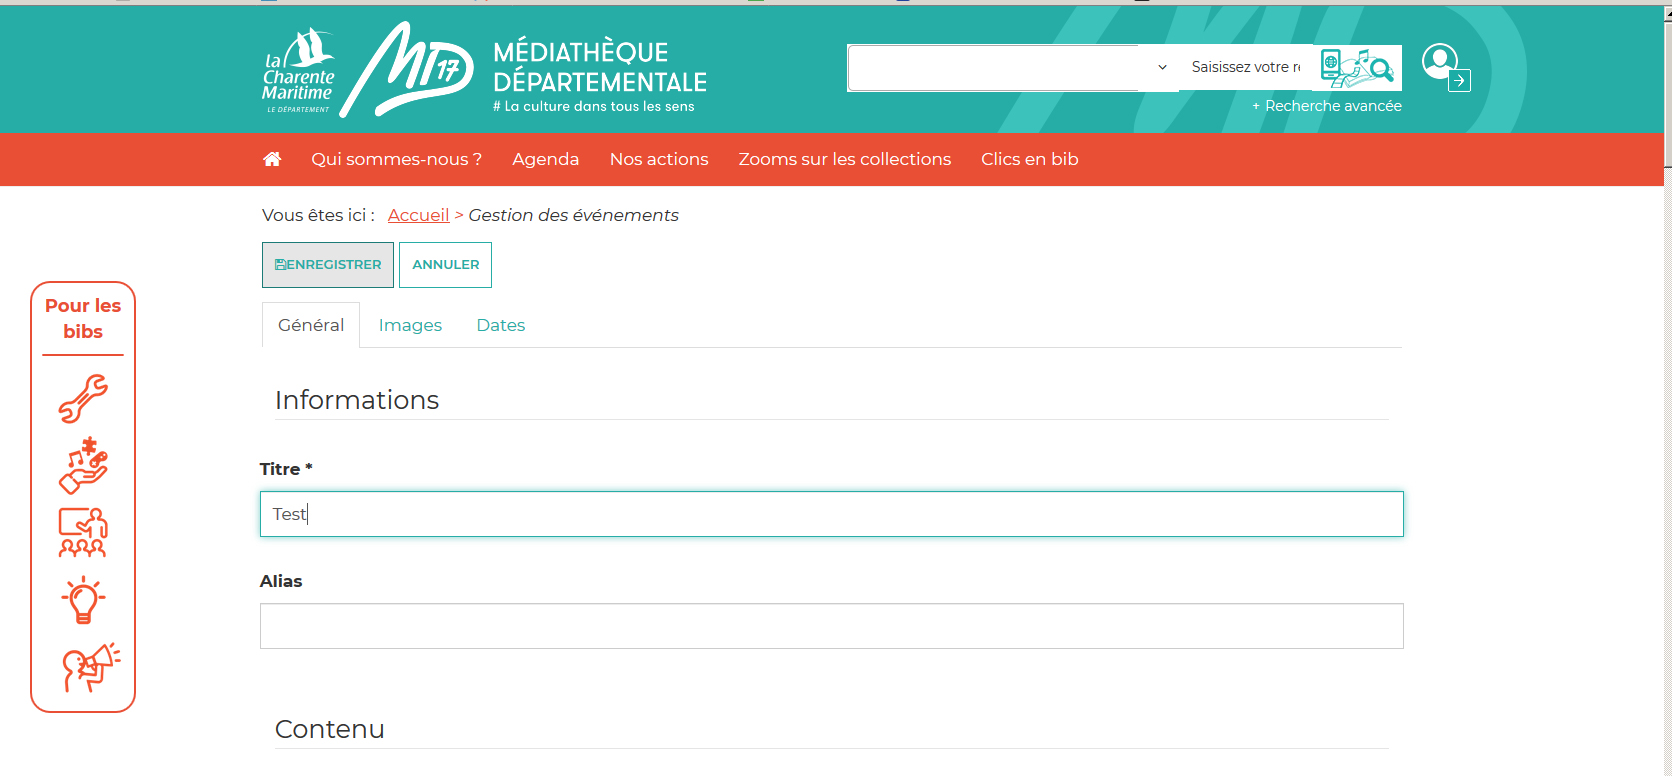Screen dimensions: 1672x776
Task: Click the user login account icon
Action: (x=1446, y=67)
